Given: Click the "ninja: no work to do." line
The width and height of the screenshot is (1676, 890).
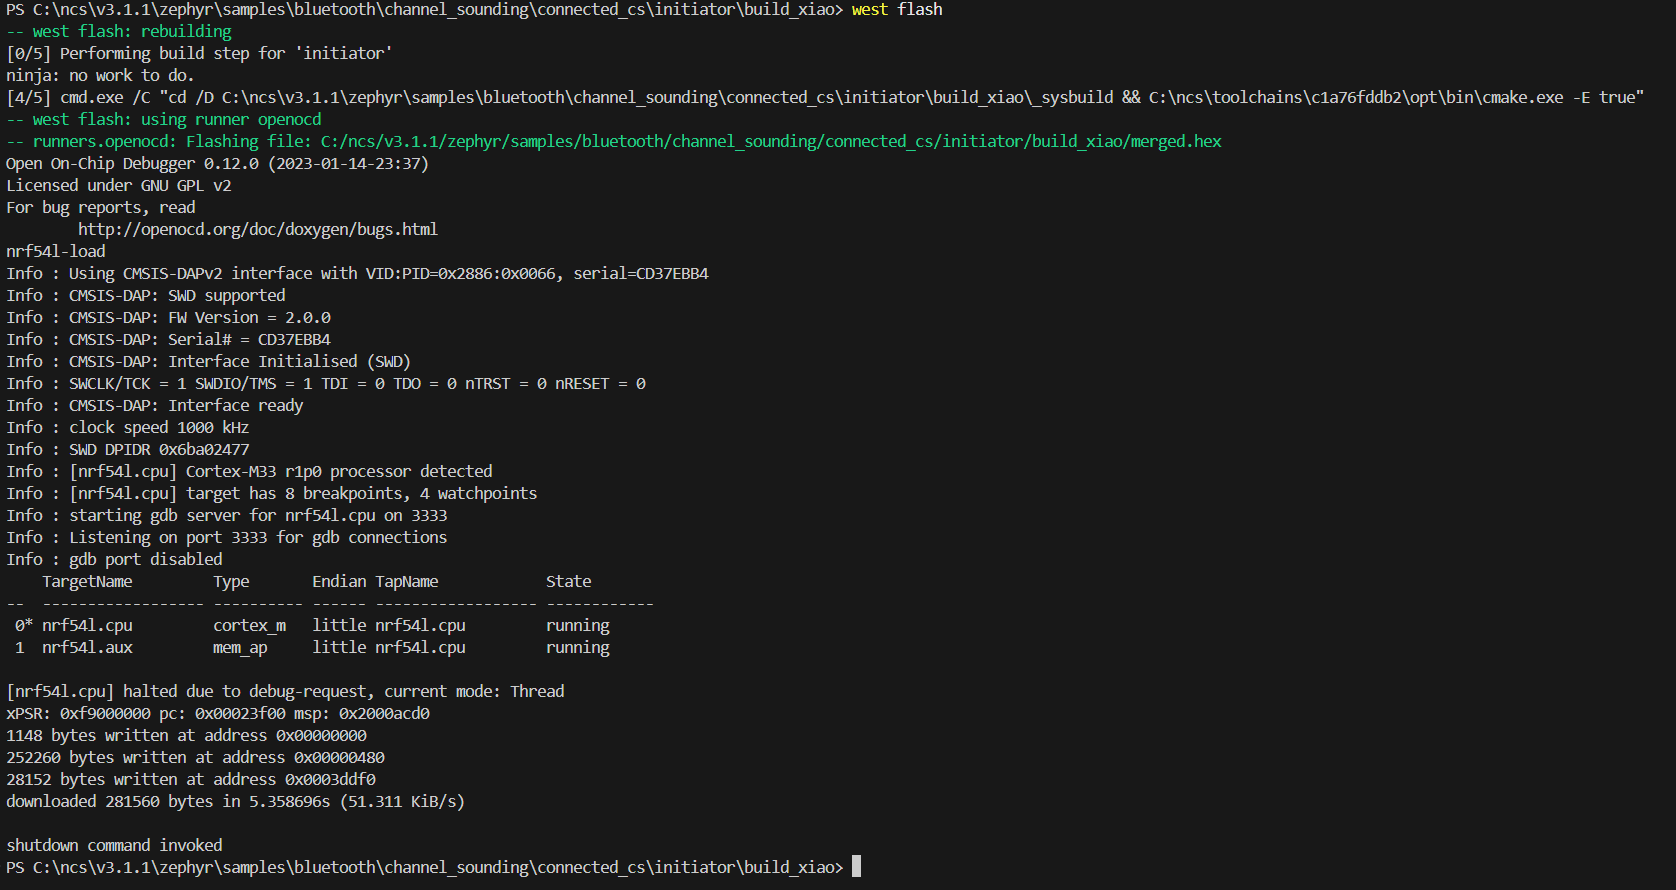Looking at the screenshot, I should [x=100, y=75].
